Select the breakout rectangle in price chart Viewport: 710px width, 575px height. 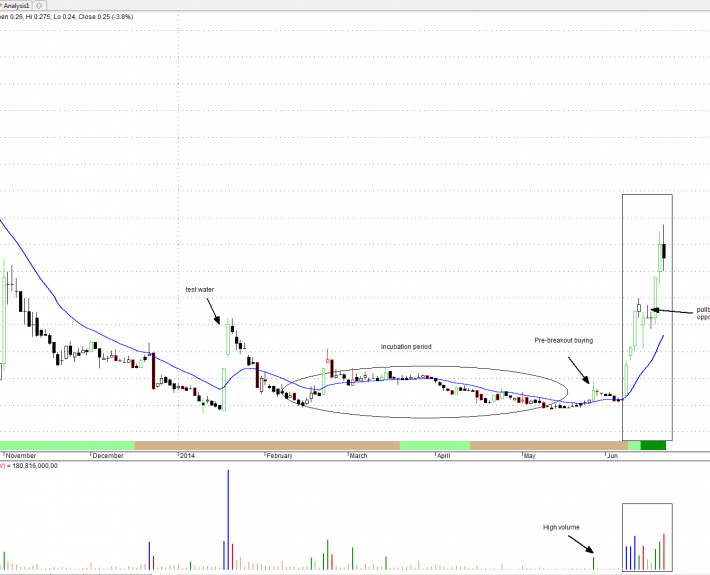click(x=623, y=300)
